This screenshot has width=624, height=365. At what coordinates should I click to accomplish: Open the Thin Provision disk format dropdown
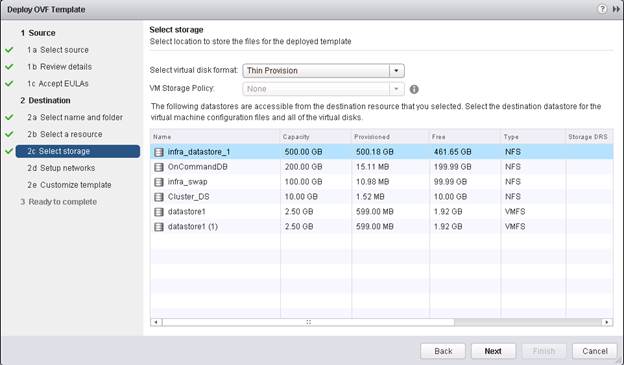pyautogui.click(x=324, y=70)
